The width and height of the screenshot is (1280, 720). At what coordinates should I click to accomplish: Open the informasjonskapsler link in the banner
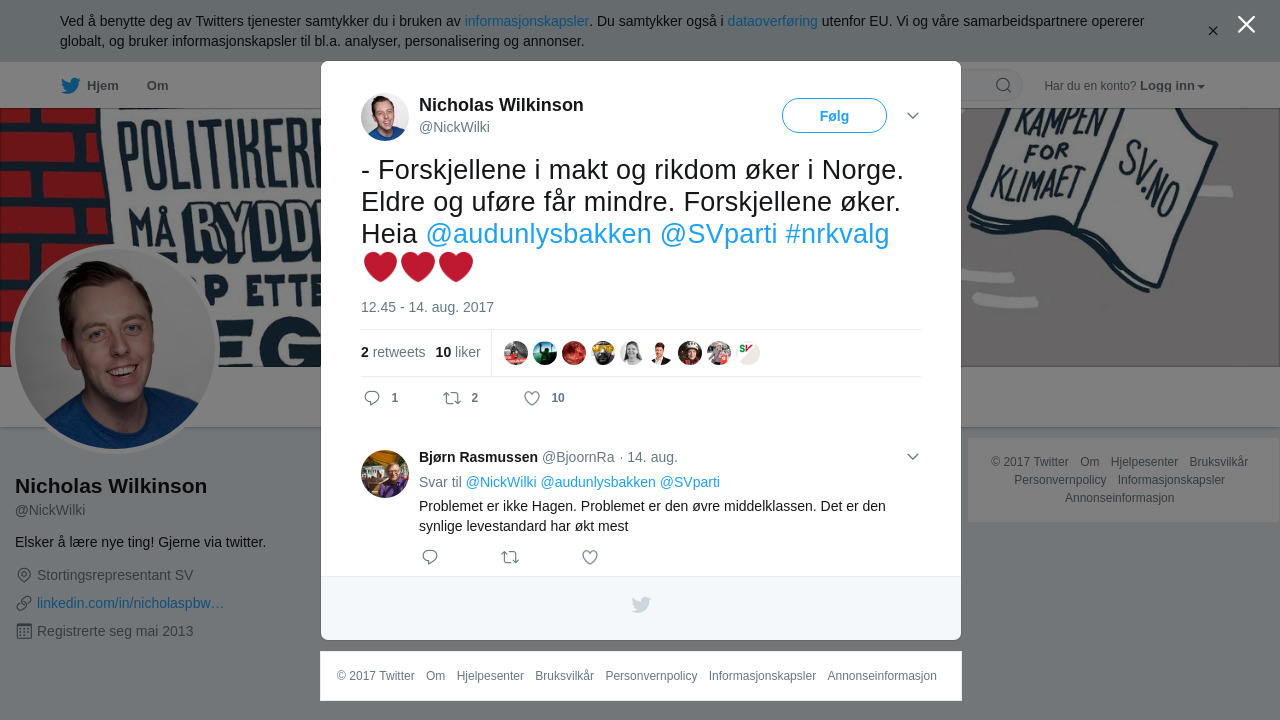tap(527, 21)
